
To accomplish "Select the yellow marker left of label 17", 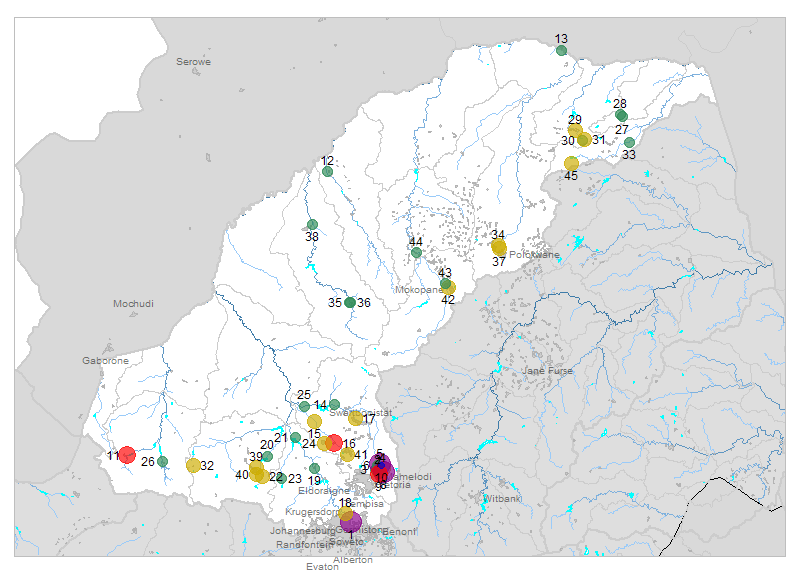I will [x=356, y=418].
